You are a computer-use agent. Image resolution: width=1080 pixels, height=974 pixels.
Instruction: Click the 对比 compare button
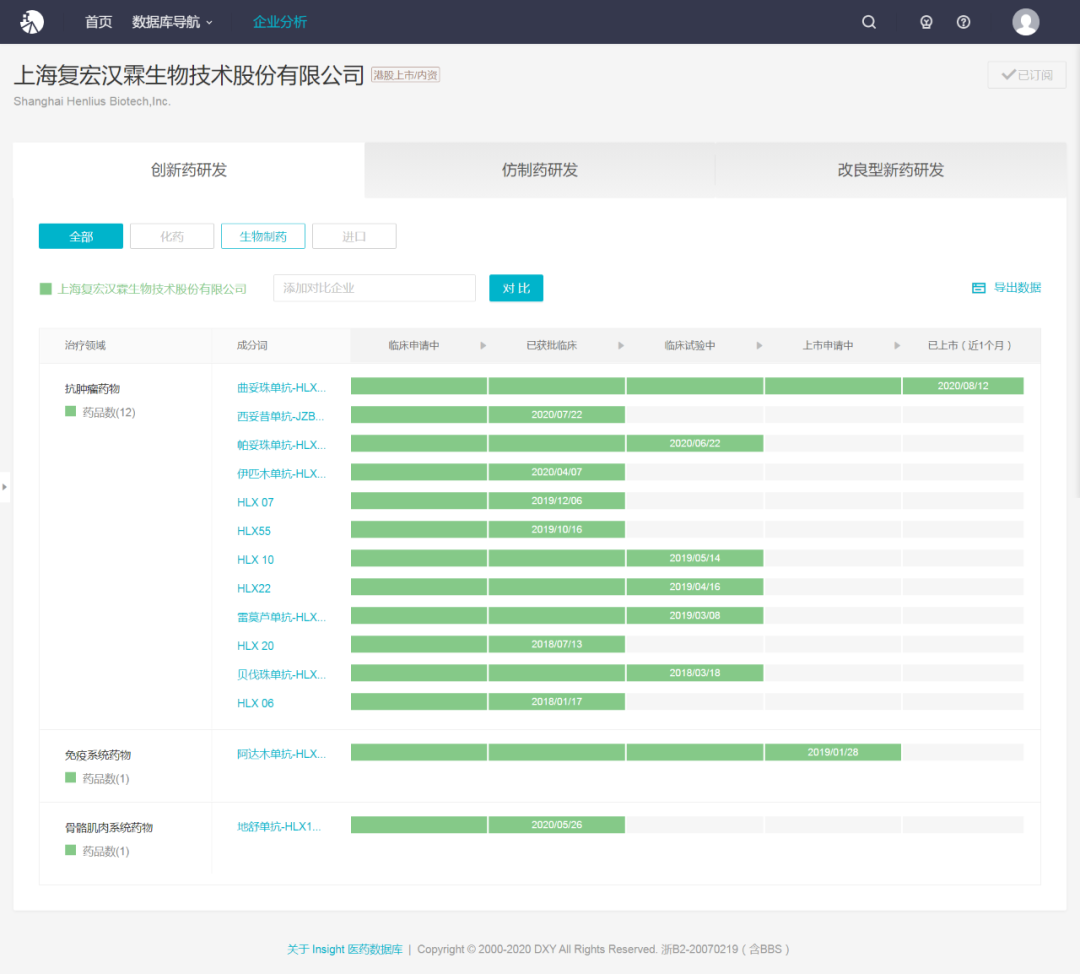(516, 288)
